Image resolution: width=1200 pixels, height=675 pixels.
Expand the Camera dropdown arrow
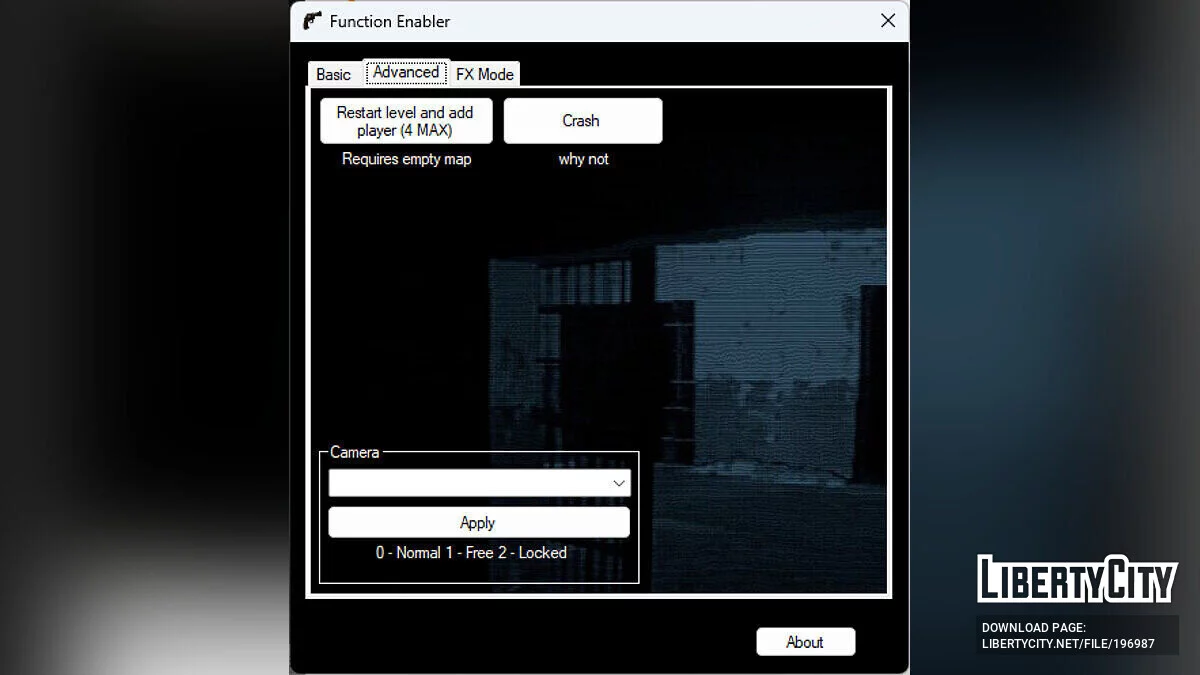[619, 483]
